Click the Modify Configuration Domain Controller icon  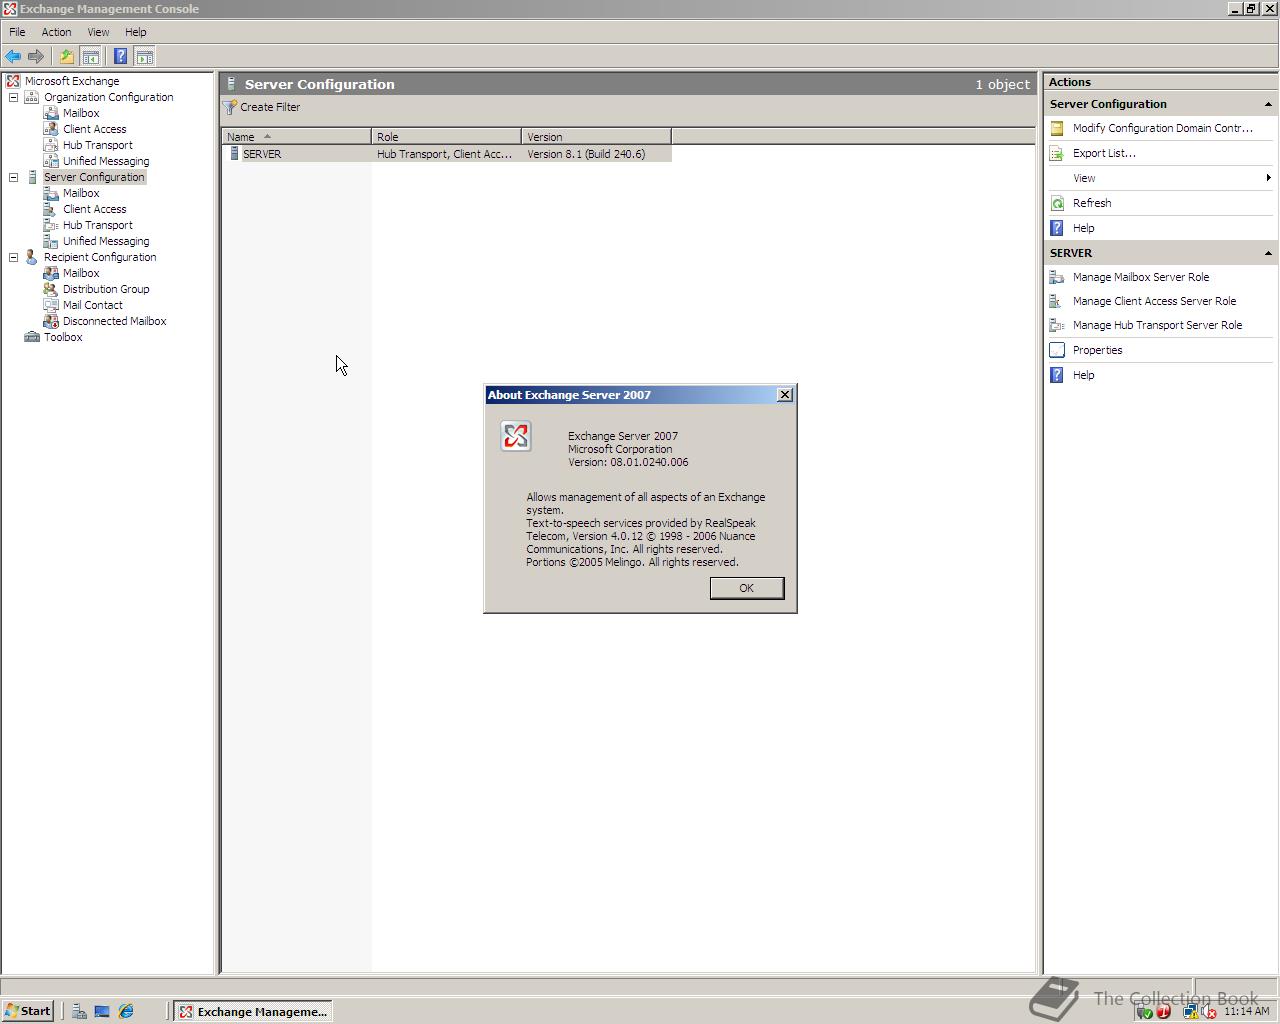tap(1057, 128)
